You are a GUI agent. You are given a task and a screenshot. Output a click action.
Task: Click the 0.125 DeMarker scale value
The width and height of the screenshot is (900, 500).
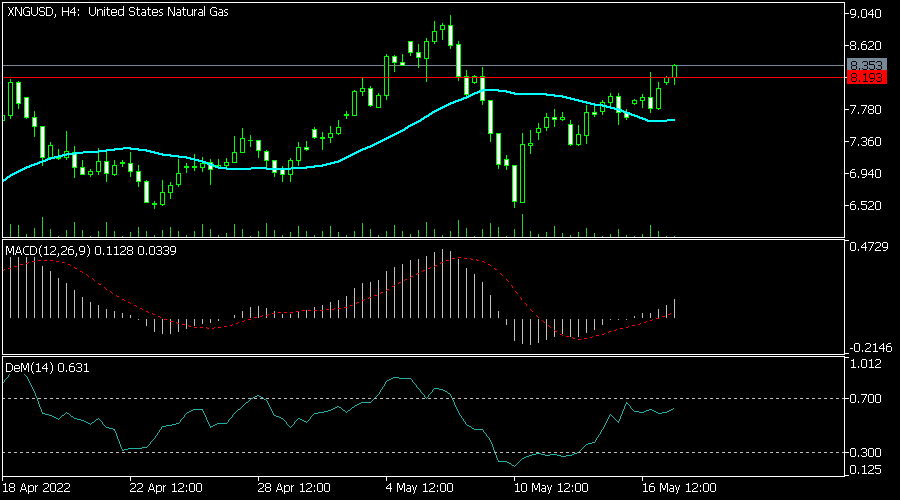tap(865, 470)
